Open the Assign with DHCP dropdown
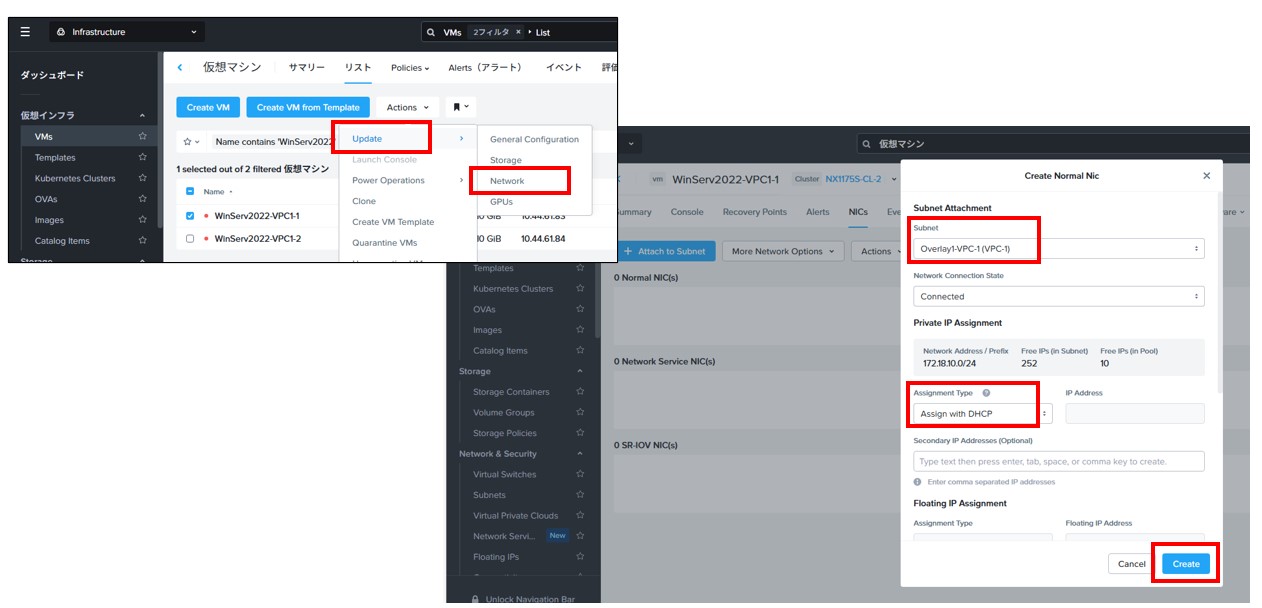The image size is (1262, 608). pos(983,413)
